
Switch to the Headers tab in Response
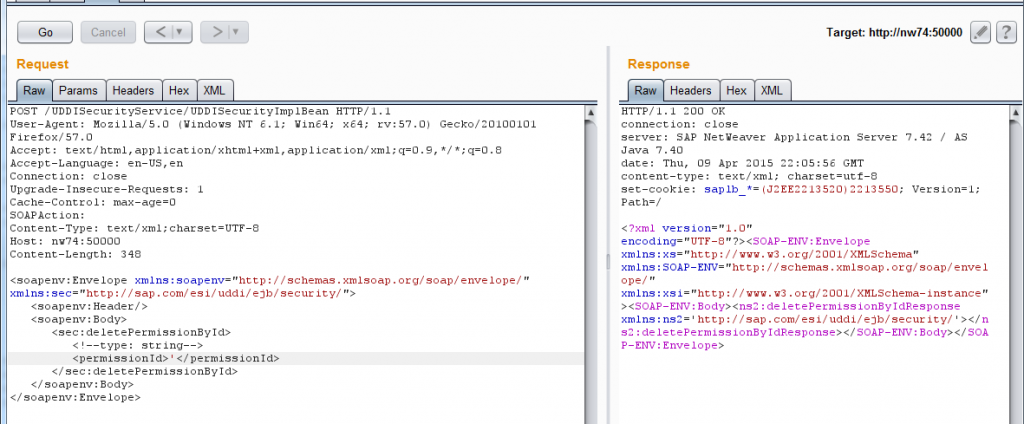[x=690, y=91]
